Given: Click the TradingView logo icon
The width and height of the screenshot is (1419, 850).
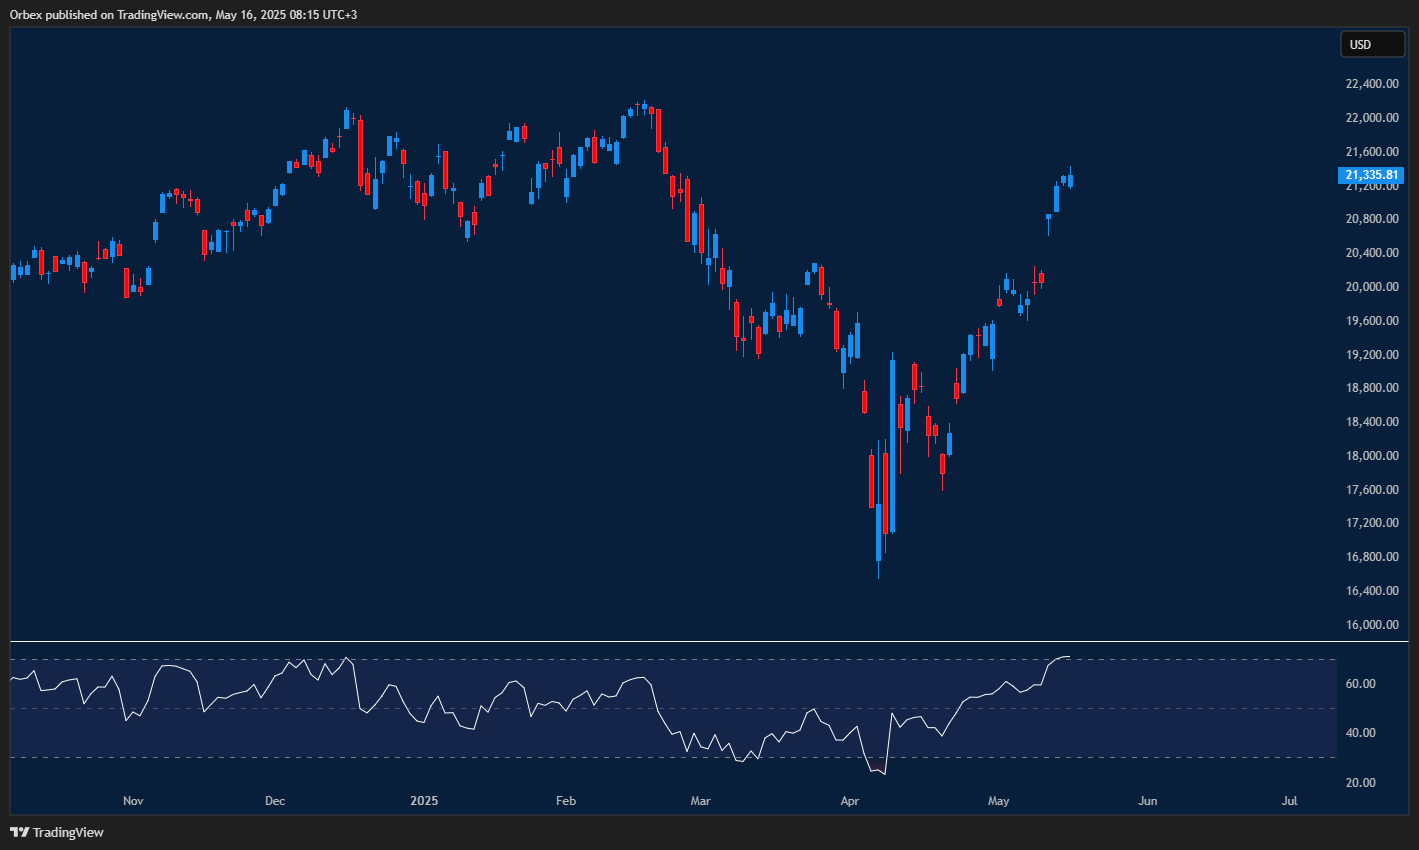Looking at the screenshot, I should (18, 832).
